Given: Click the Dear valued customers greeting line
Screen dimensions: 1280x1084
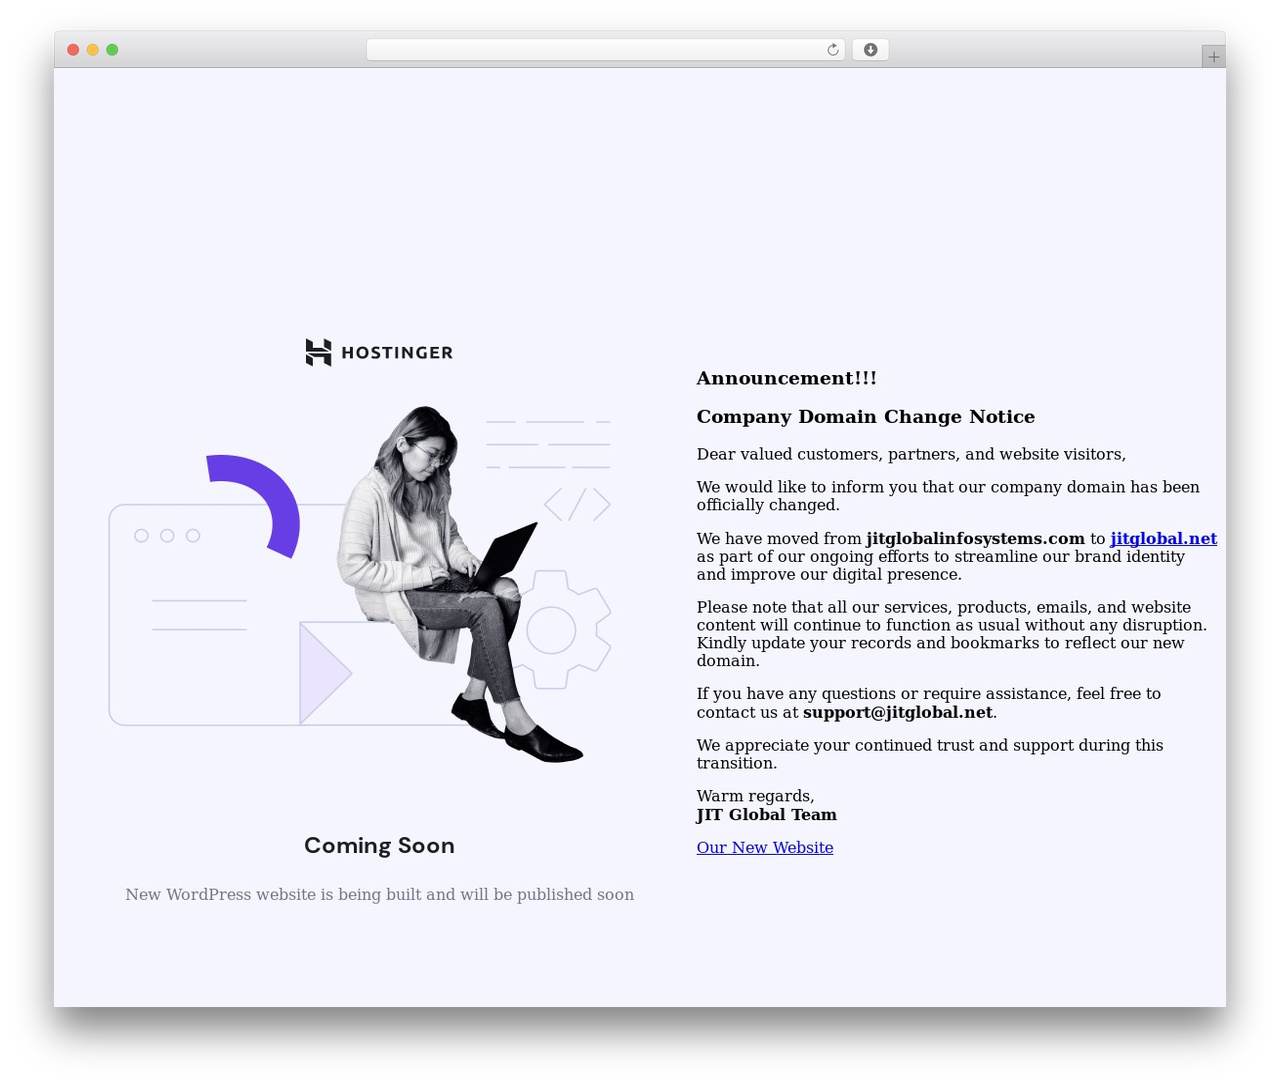Looking at the screenshot, I should [x=911, y=455].
